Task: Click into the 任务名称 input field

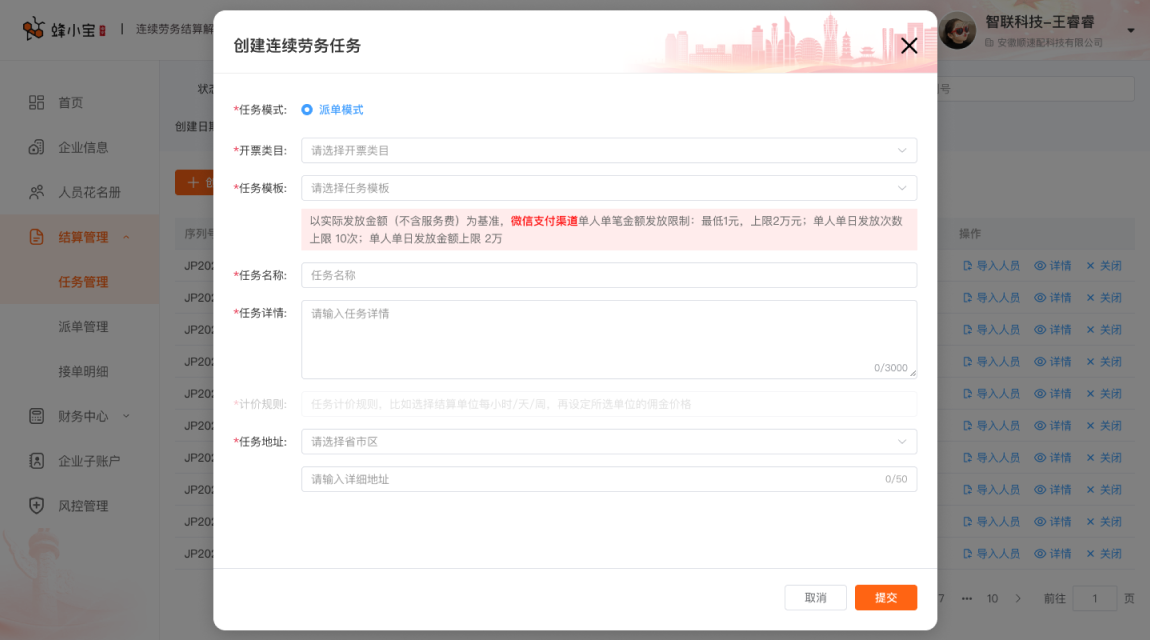Action: click(x=608, y=275)
